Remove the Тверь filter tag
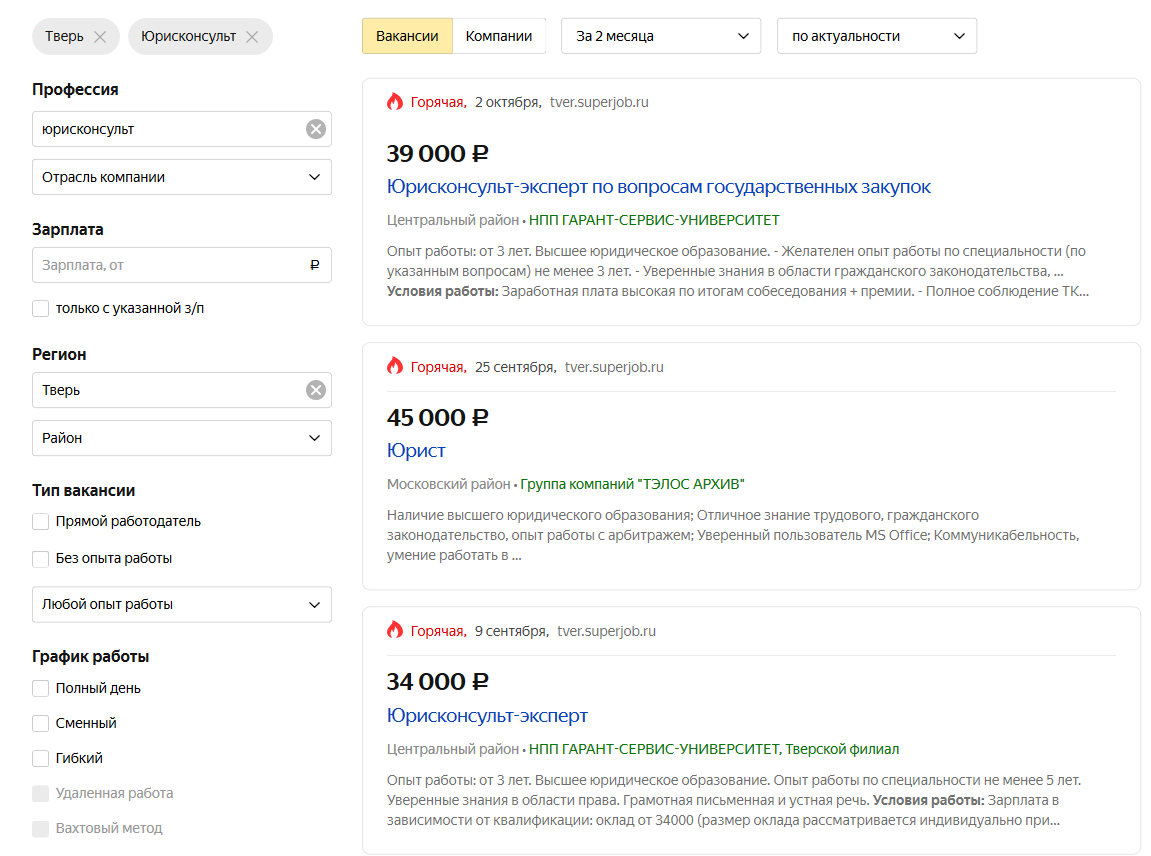Viewport: 1151px width, 856px height. pos(99,37)
